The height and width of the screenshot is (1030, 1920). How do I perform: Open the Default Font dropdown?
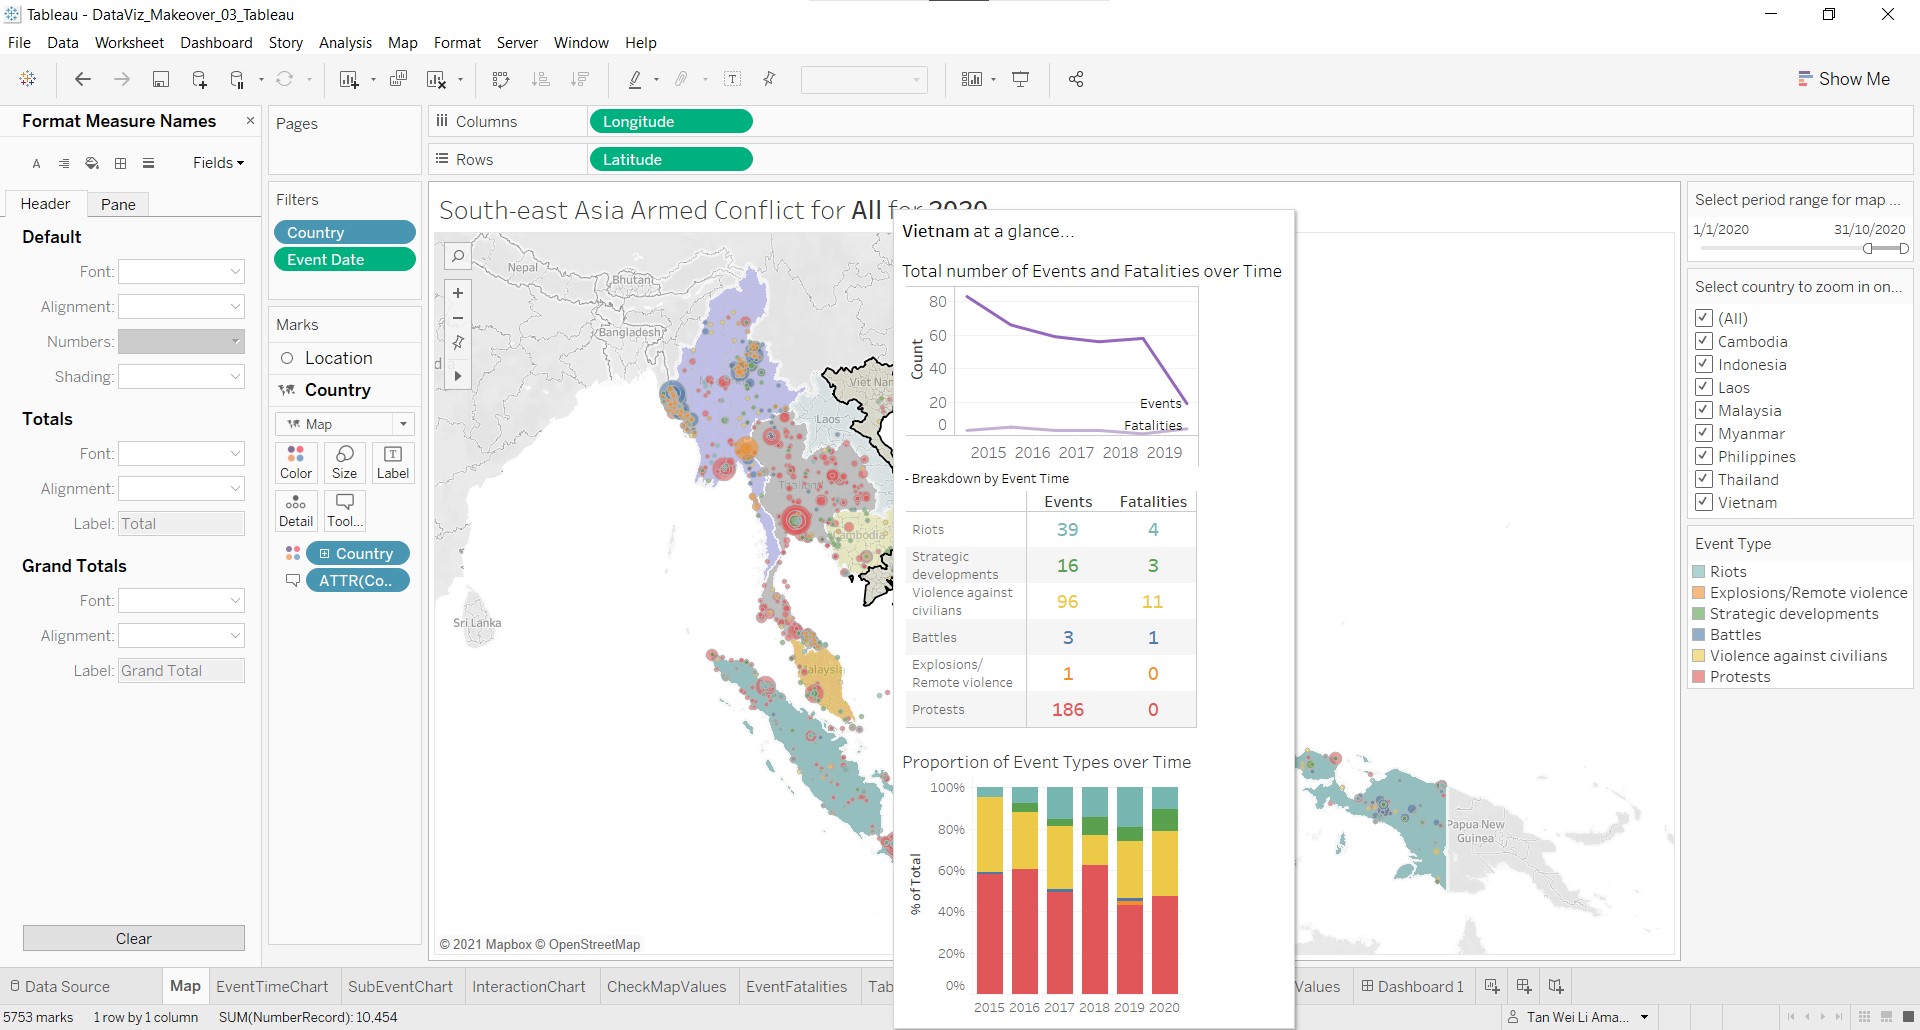181,272
